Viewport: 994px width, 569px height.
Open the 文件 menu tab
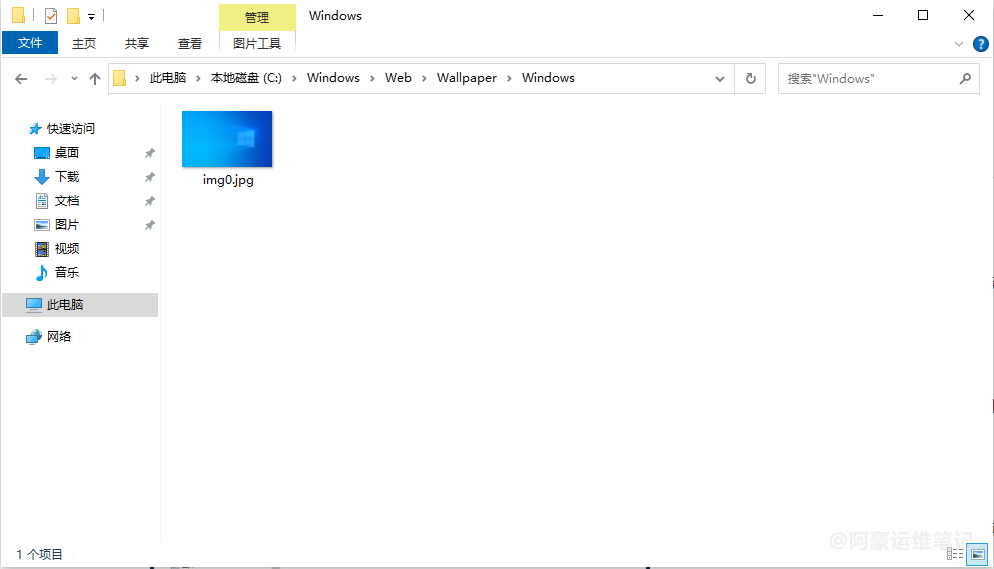30,43
